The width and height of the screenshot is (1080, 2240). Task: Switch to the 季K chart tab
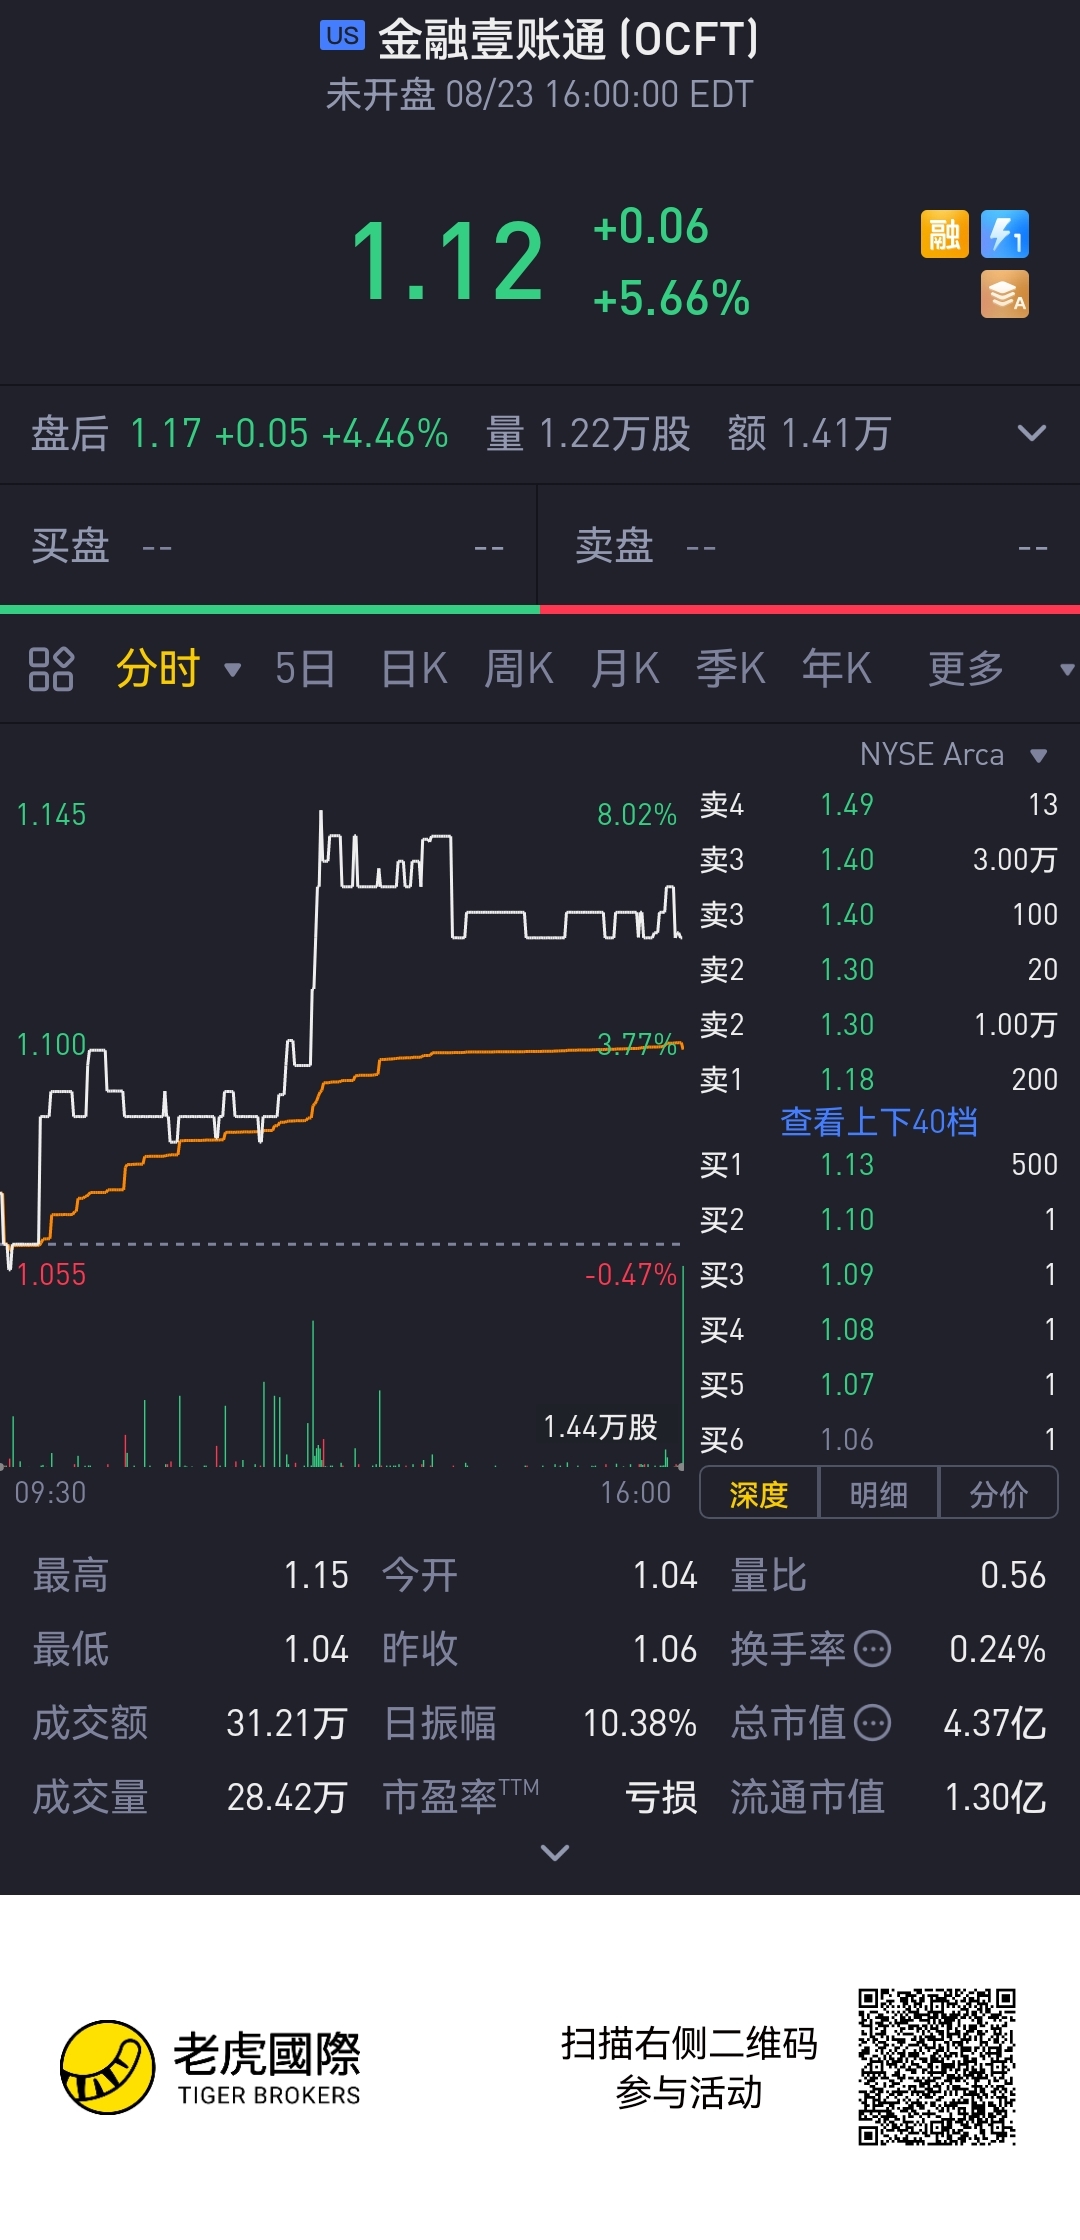[731, 669]
